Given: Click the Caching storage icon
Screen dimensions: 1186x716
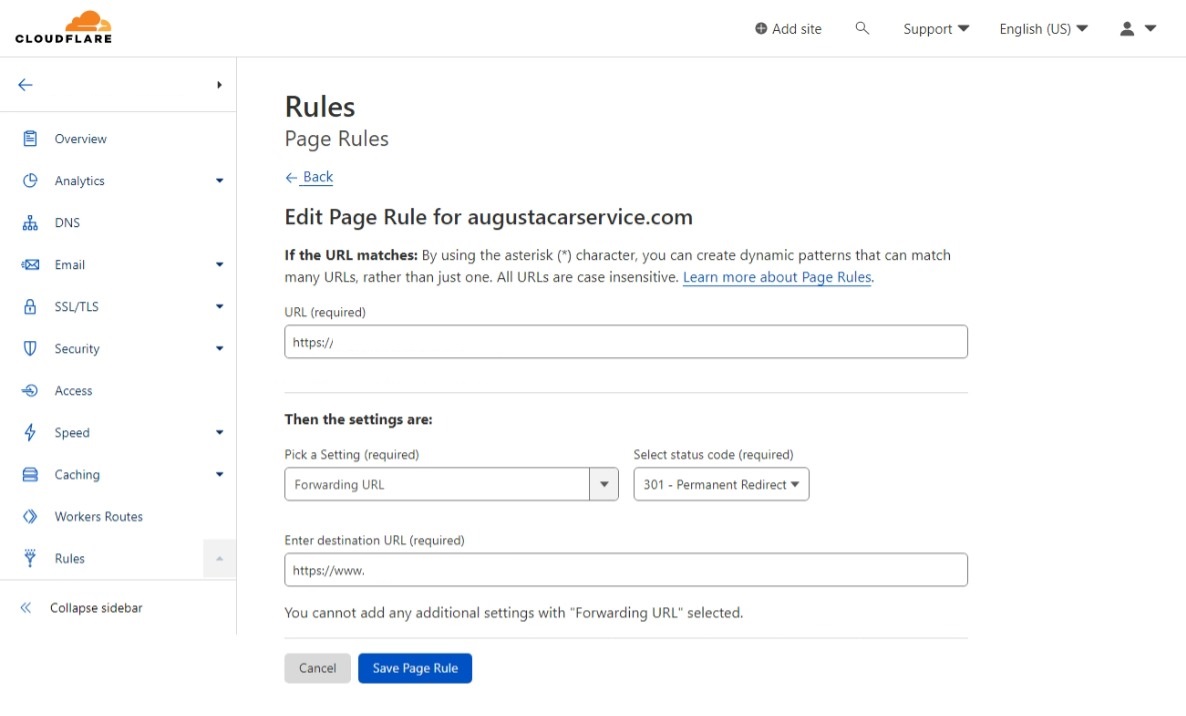Looking at the screenshot, I should (x=29, y=474).
